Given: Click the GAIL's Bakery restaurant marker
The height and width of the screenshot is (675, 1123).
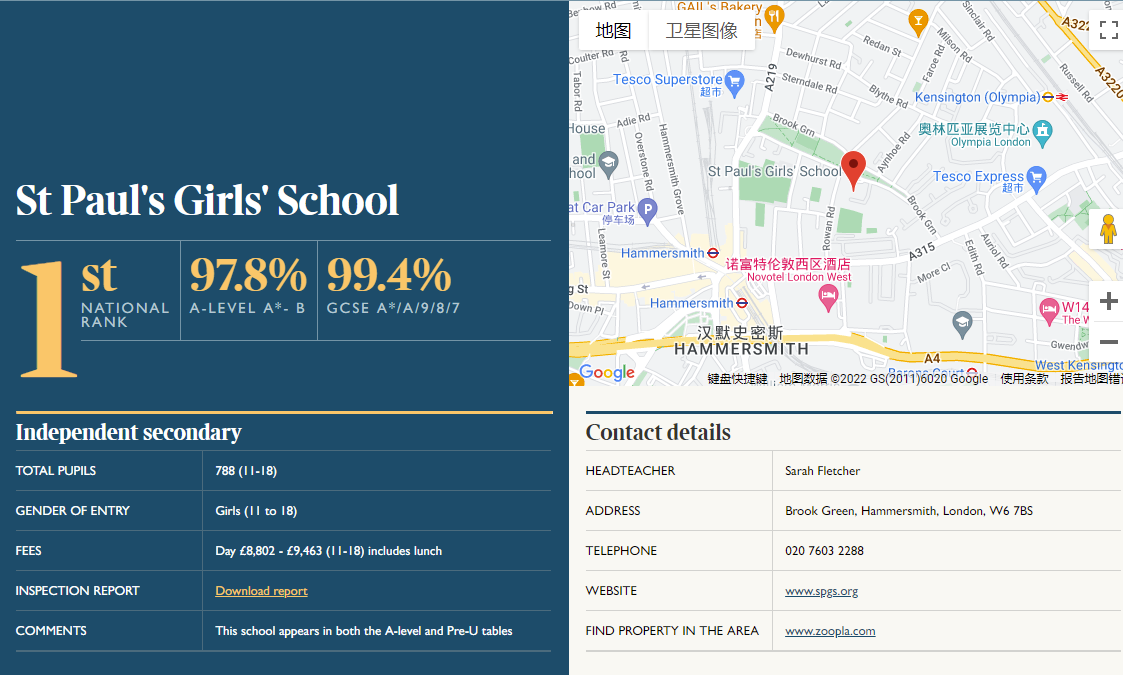Looking at the screenshot, I should click(x=773, y=18).
